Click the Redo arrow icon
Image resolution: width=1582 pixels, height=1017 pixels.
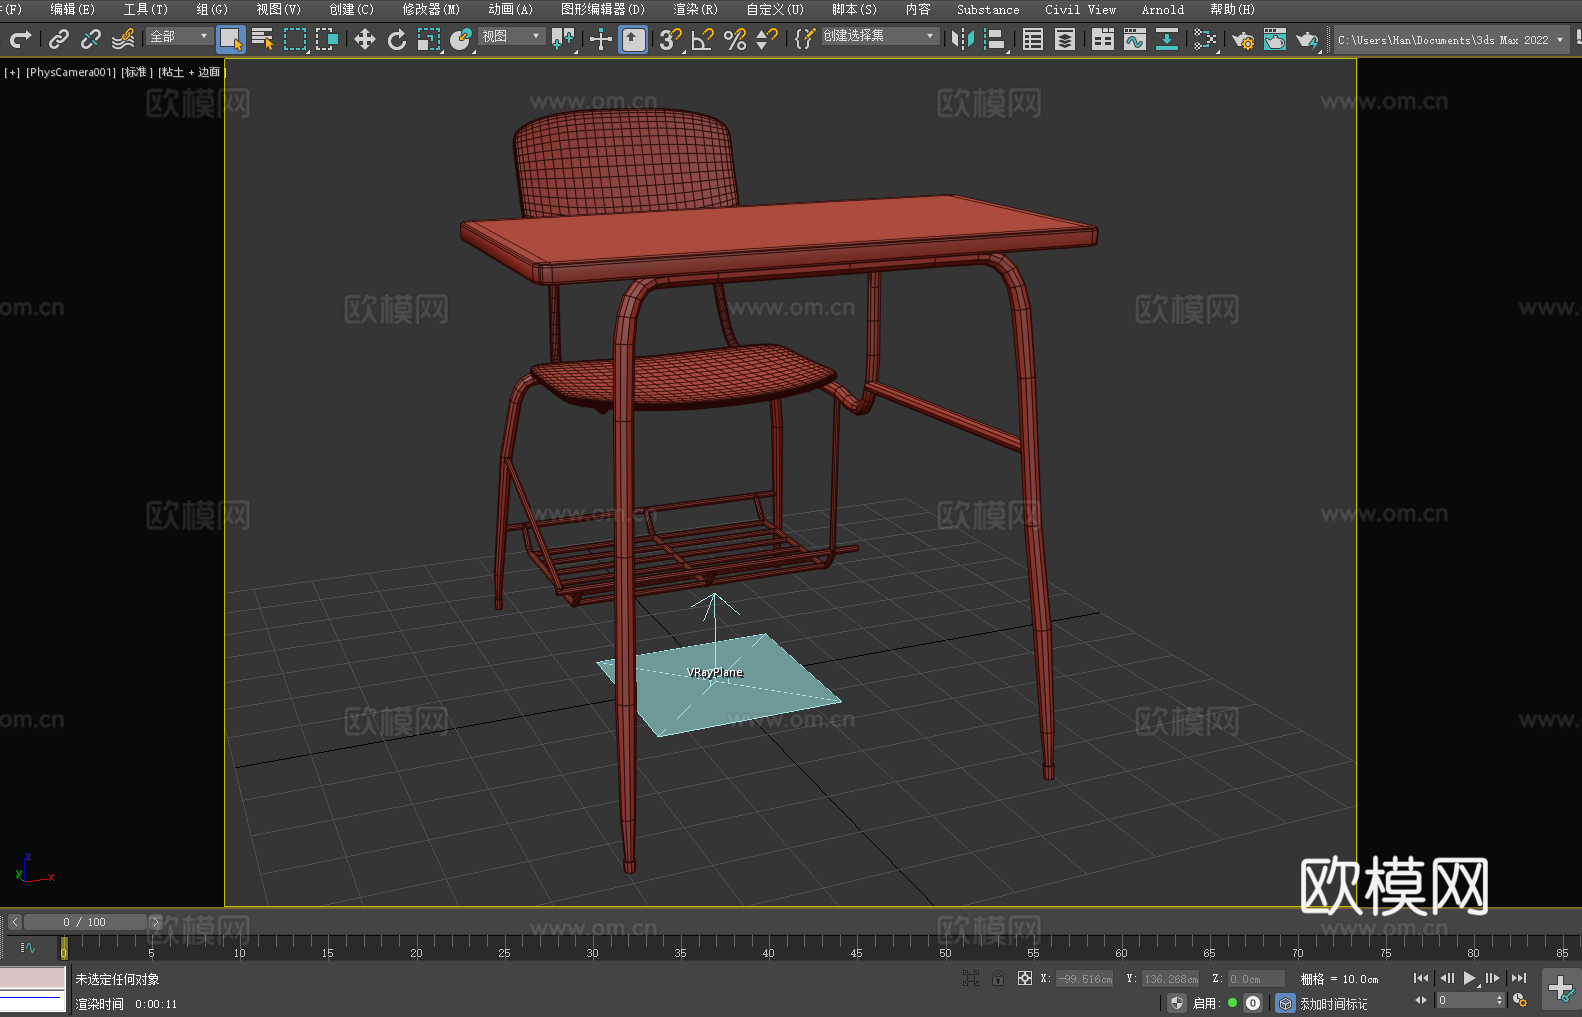(20, 39)
